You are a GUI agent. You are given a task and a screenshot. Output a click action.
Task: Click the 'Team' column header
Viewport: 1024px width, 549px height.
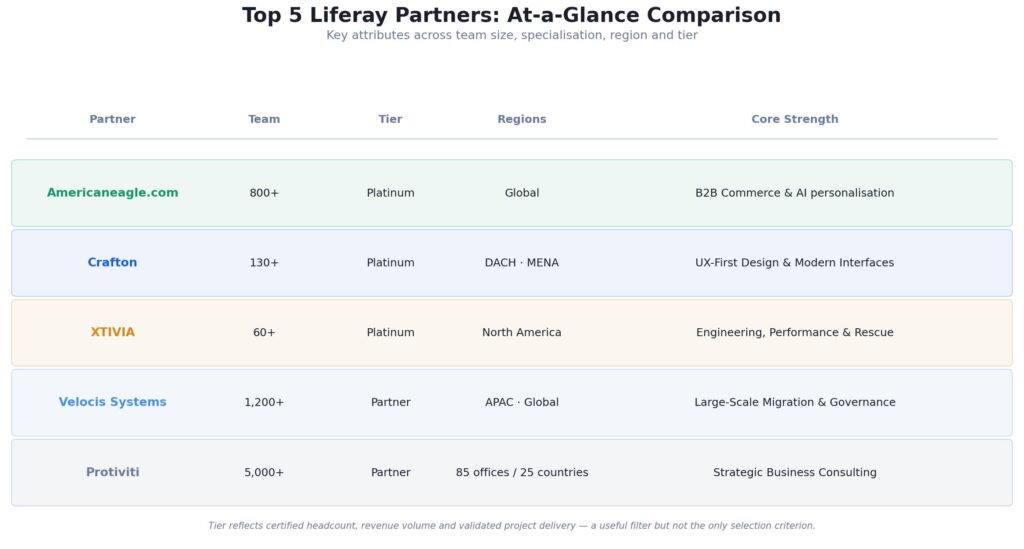pos(264,119)
